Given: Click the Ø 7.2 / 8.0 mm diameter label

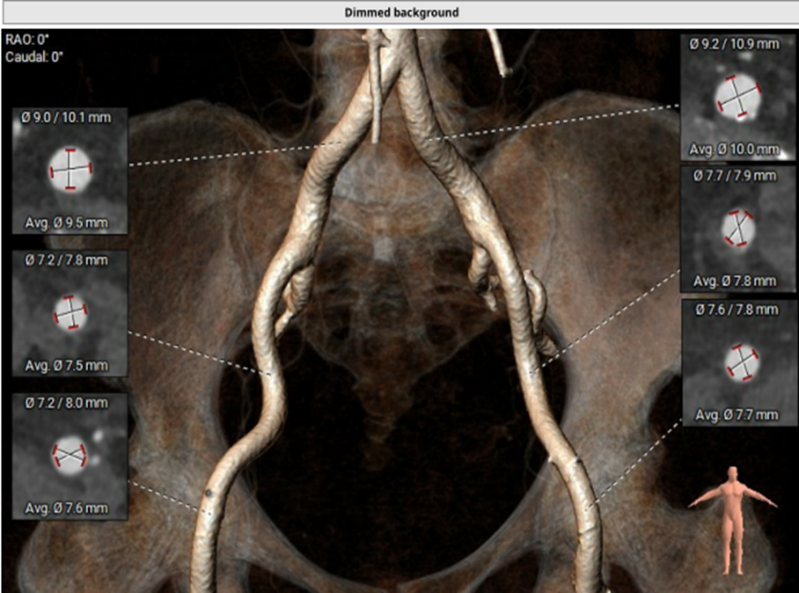Looking at the screenshot, I should click(69, 403).
